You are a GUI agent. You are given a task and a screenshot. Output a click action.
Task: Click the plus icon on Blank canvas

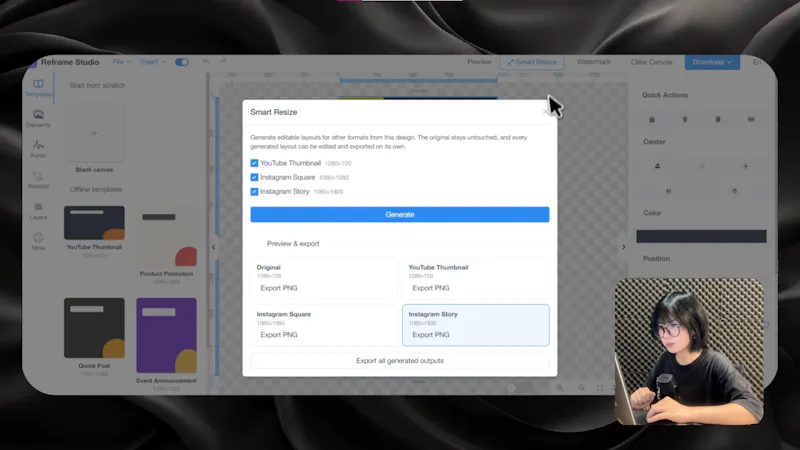94,133
